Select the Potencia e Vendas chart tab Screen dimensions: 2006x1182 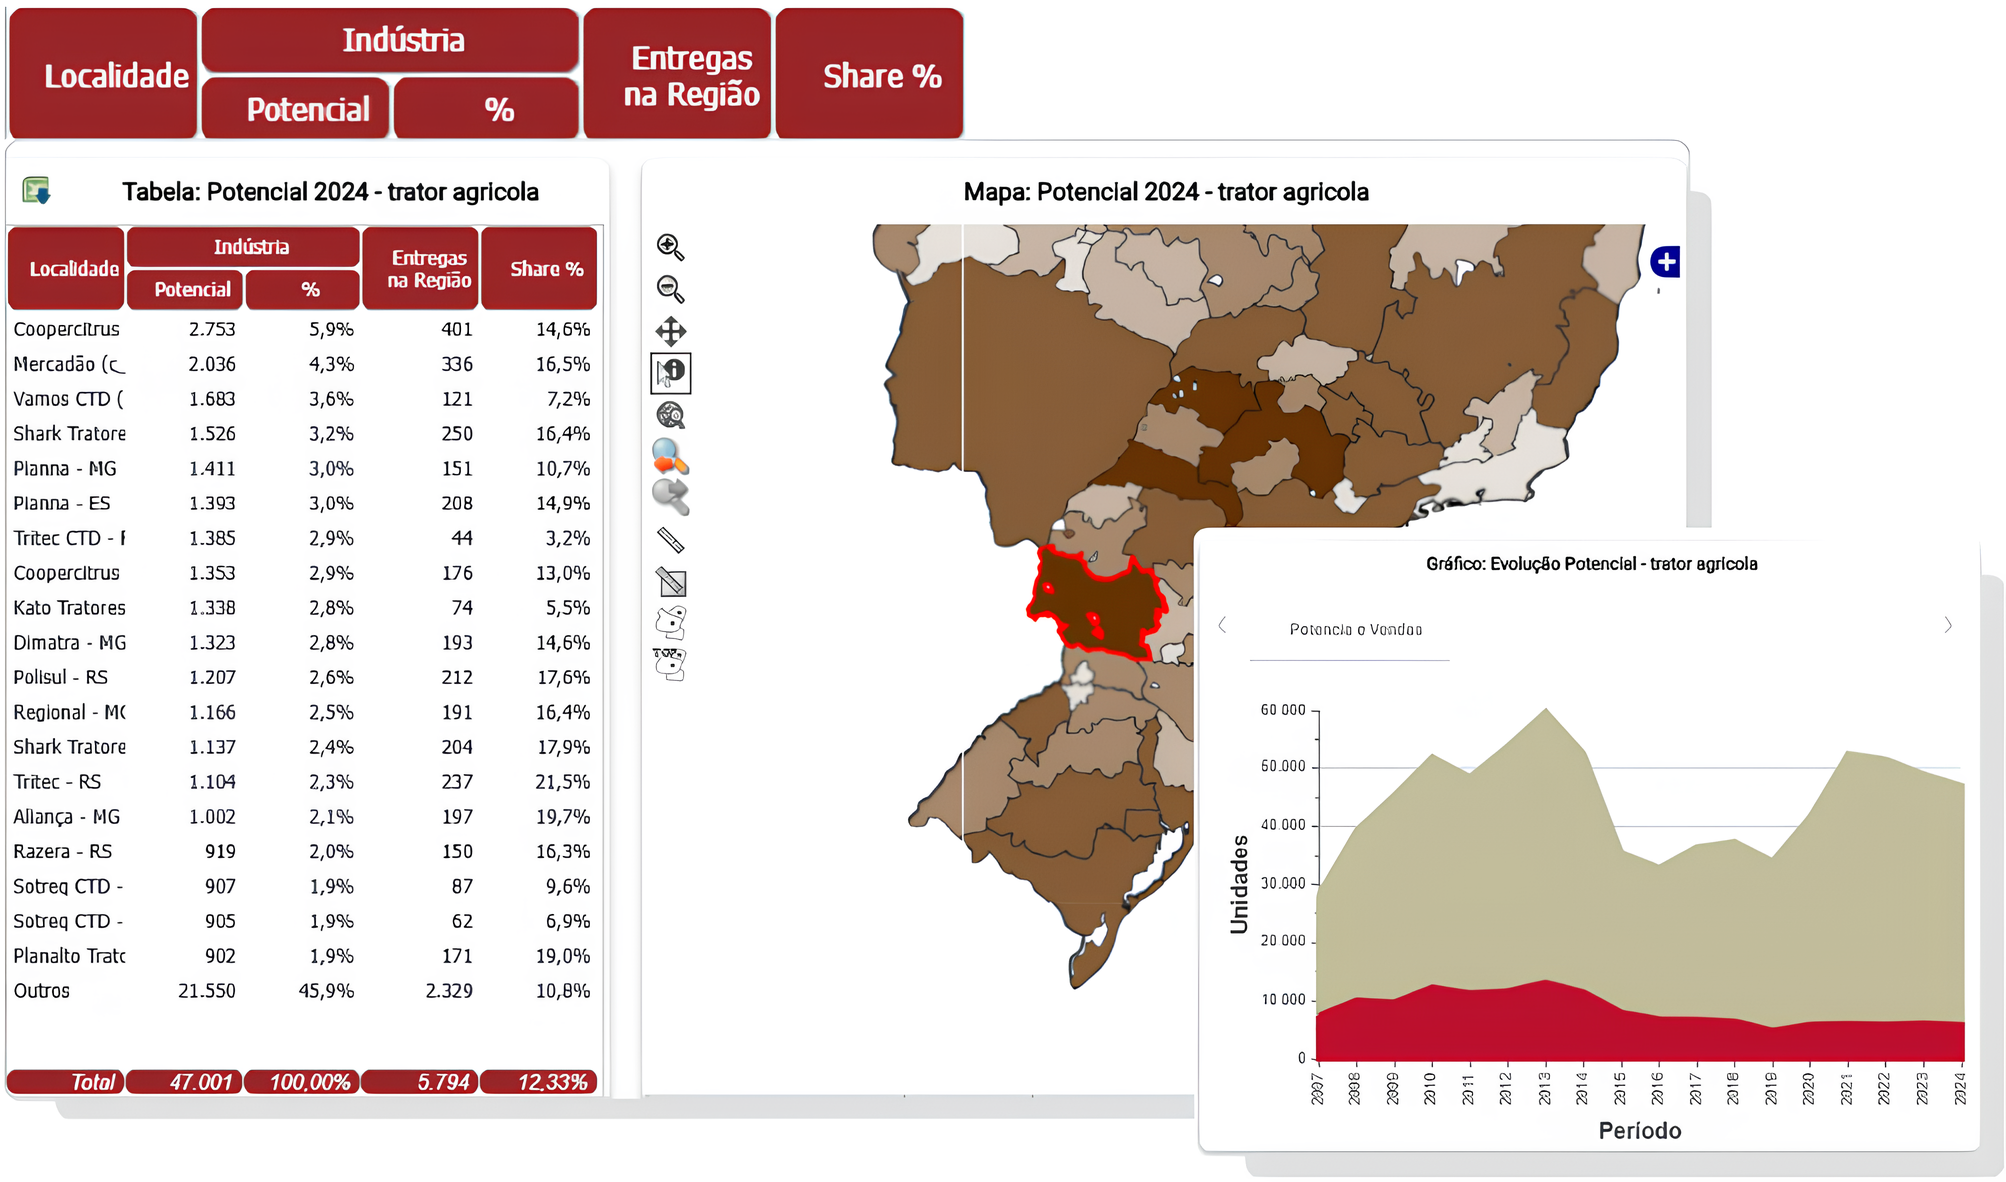1355,630
